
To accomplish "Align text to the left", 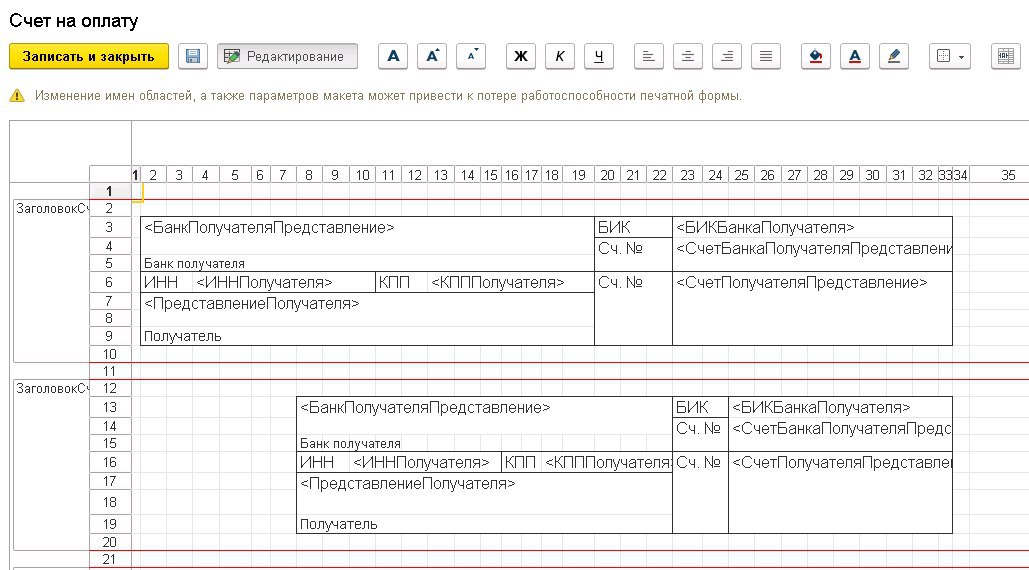I will (648, 56).
